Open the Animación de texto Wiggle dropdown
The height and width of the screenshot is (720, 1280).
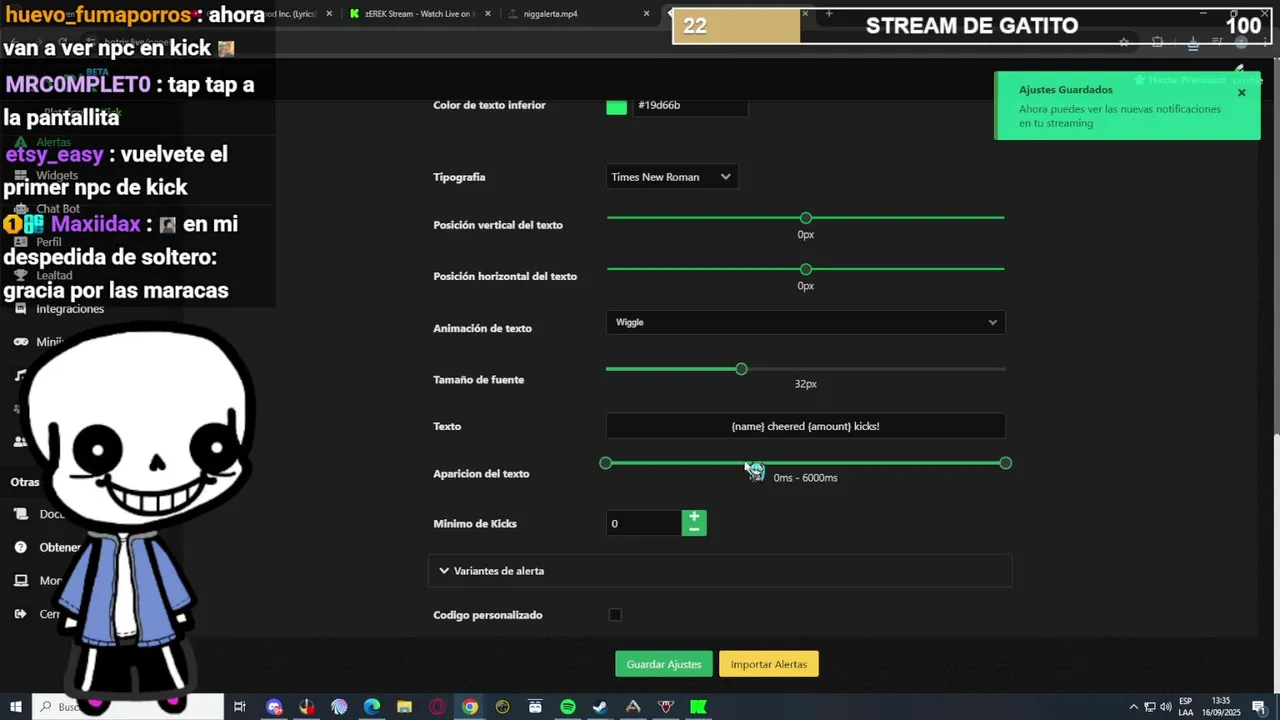click(805, 322)
